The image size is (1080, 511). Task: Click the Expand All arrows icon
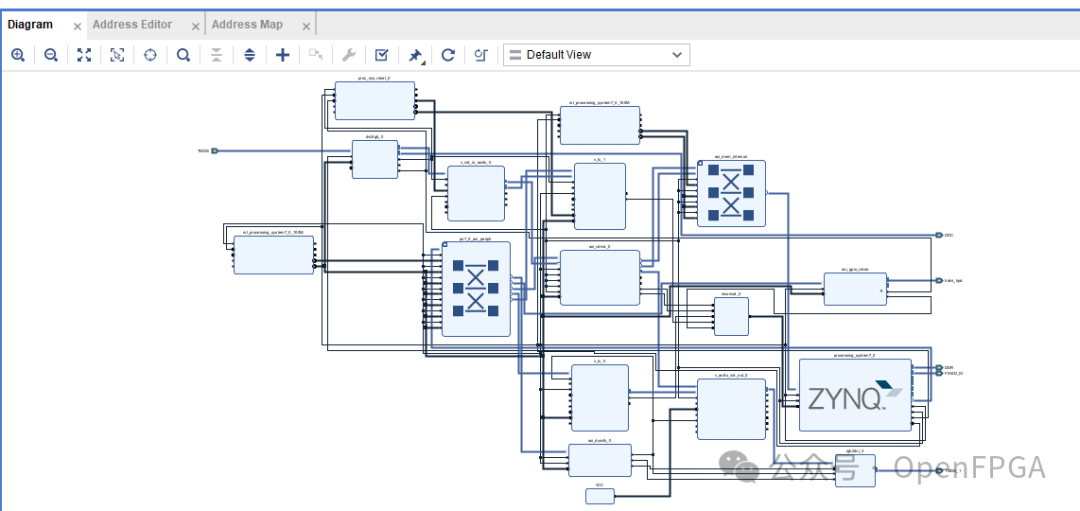pyautogui.click(x=250, y=55)
